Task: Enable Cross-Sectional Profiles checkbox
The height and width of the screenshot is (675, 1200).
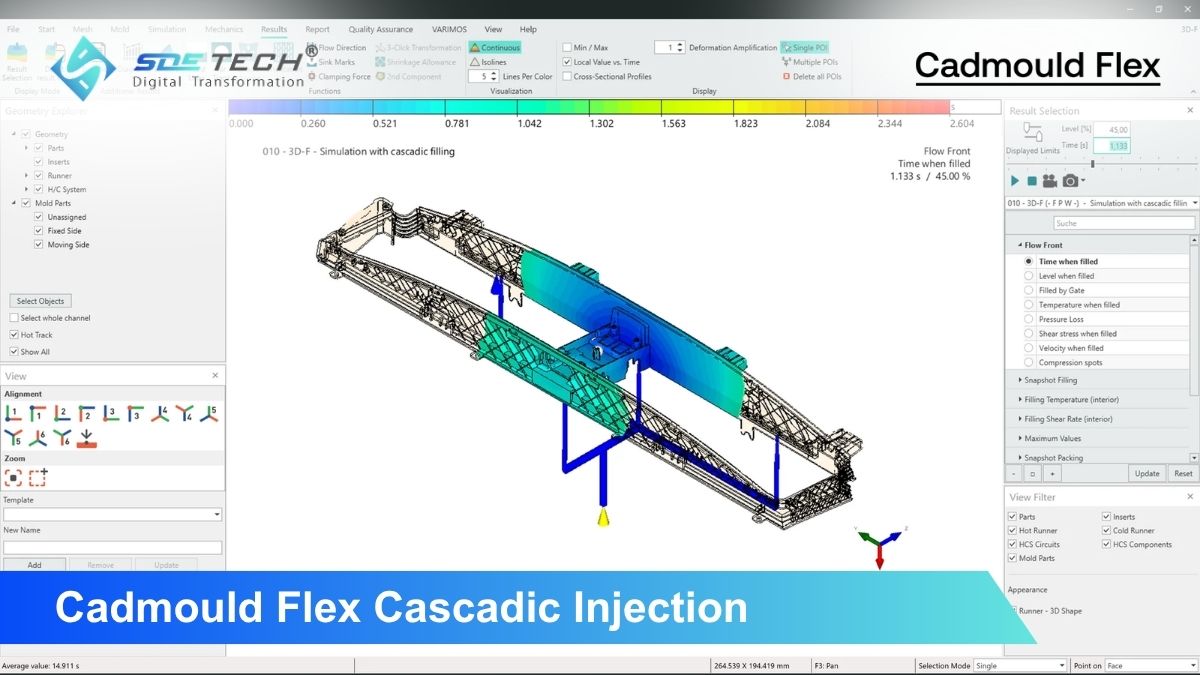Action: [x=567, y=76]
